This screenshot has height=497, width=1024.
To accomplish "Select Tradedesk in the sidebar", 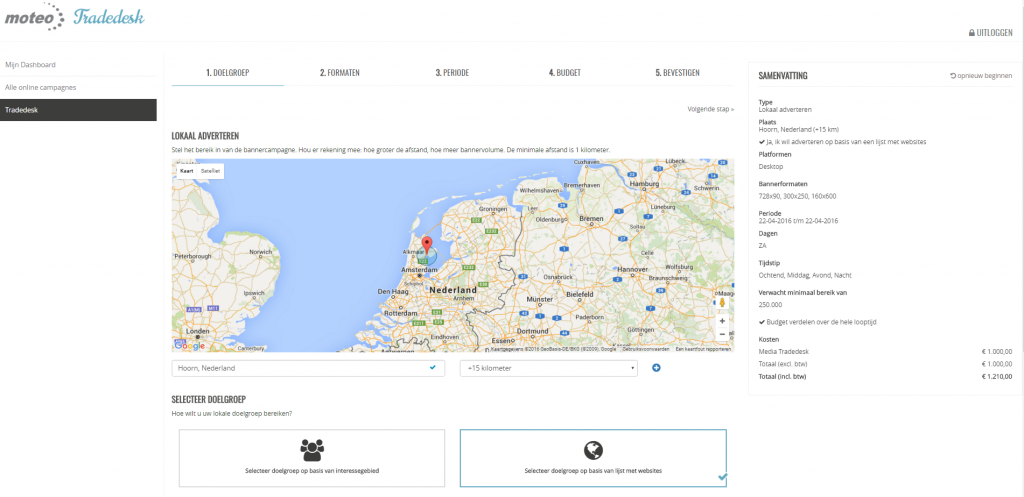I will (78, 110).
